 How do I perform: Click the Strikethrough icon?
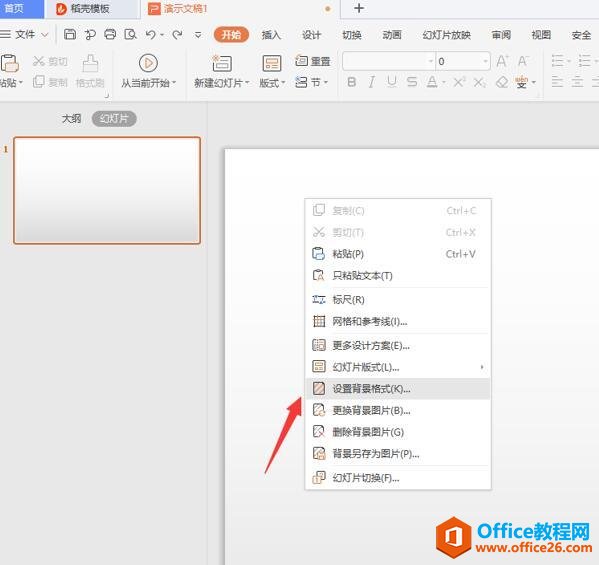412,82
